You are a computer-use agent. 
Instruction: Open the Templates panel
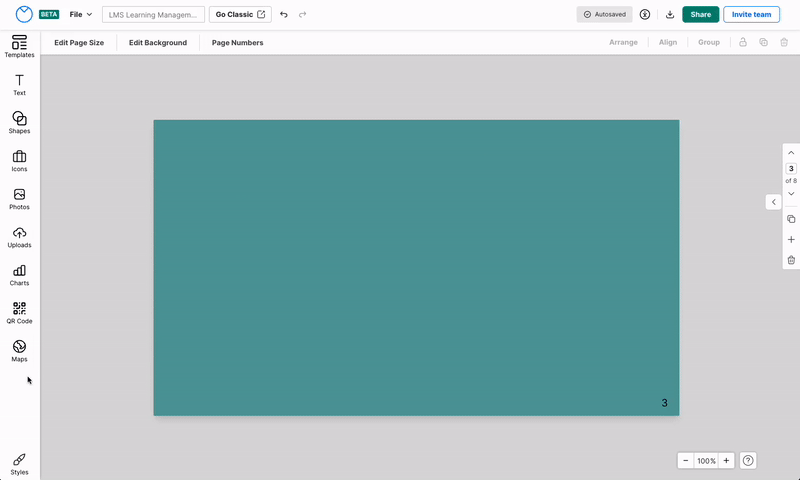pyautogui.click(x=19, y=46)
